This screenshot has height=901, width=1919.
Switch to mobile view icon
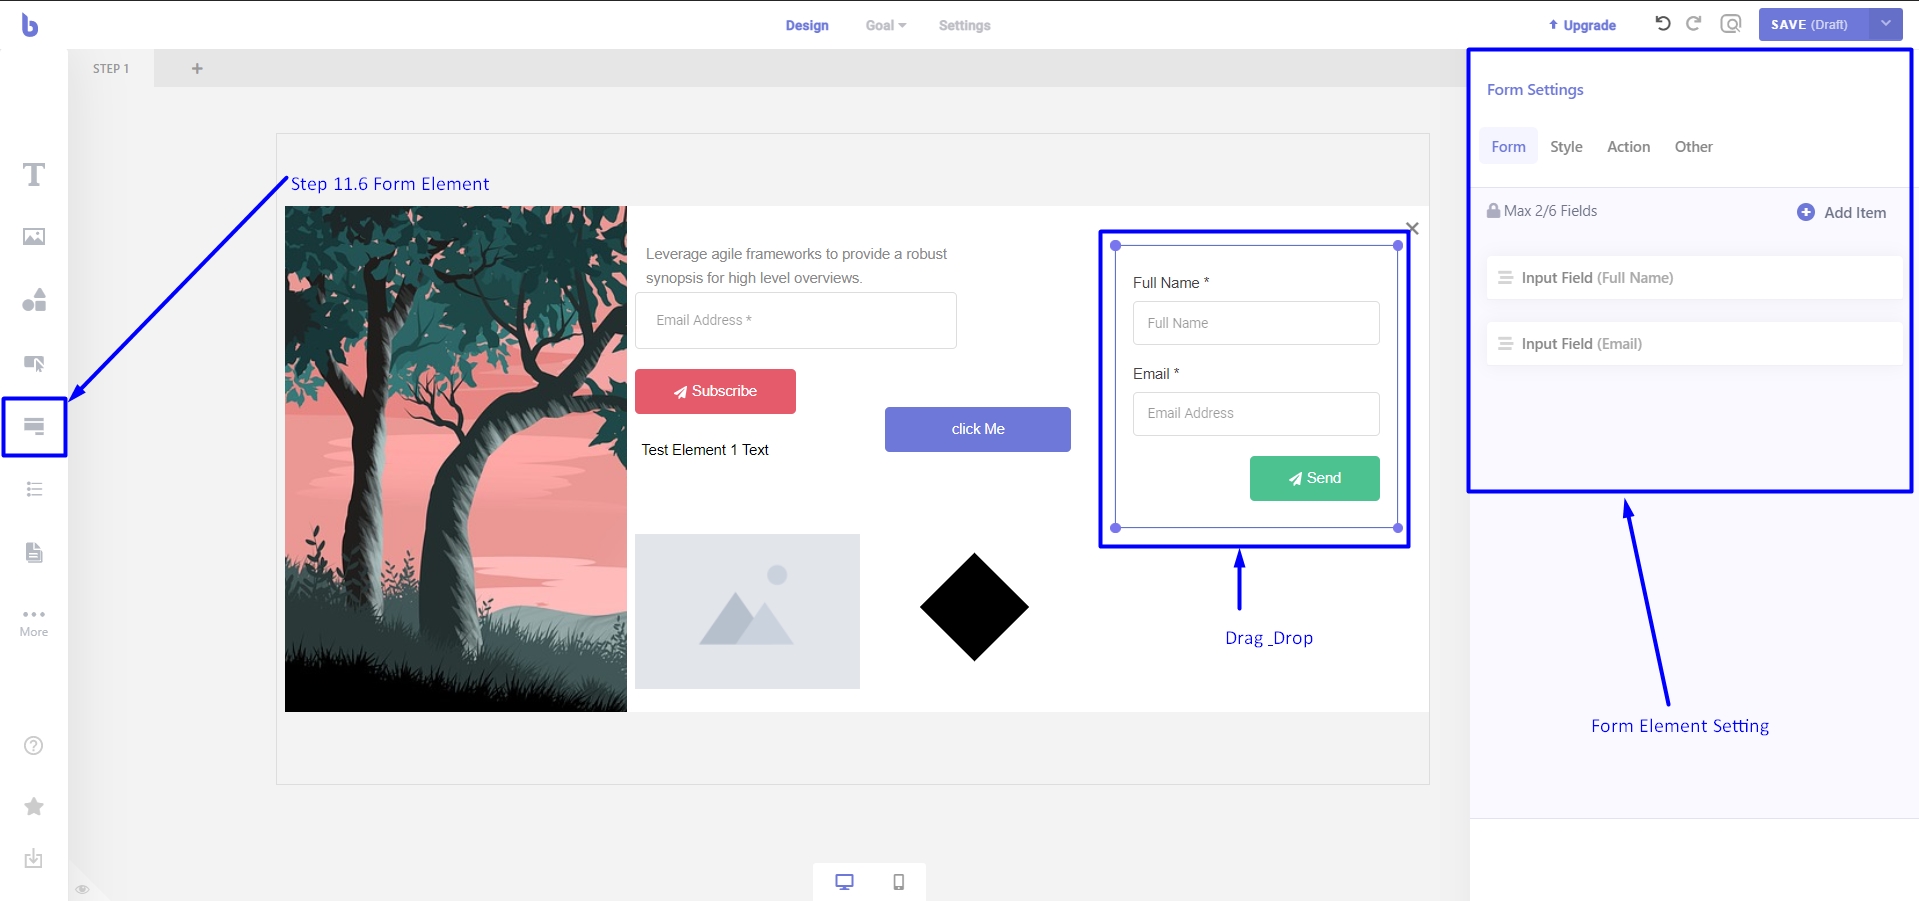point(899,882)
